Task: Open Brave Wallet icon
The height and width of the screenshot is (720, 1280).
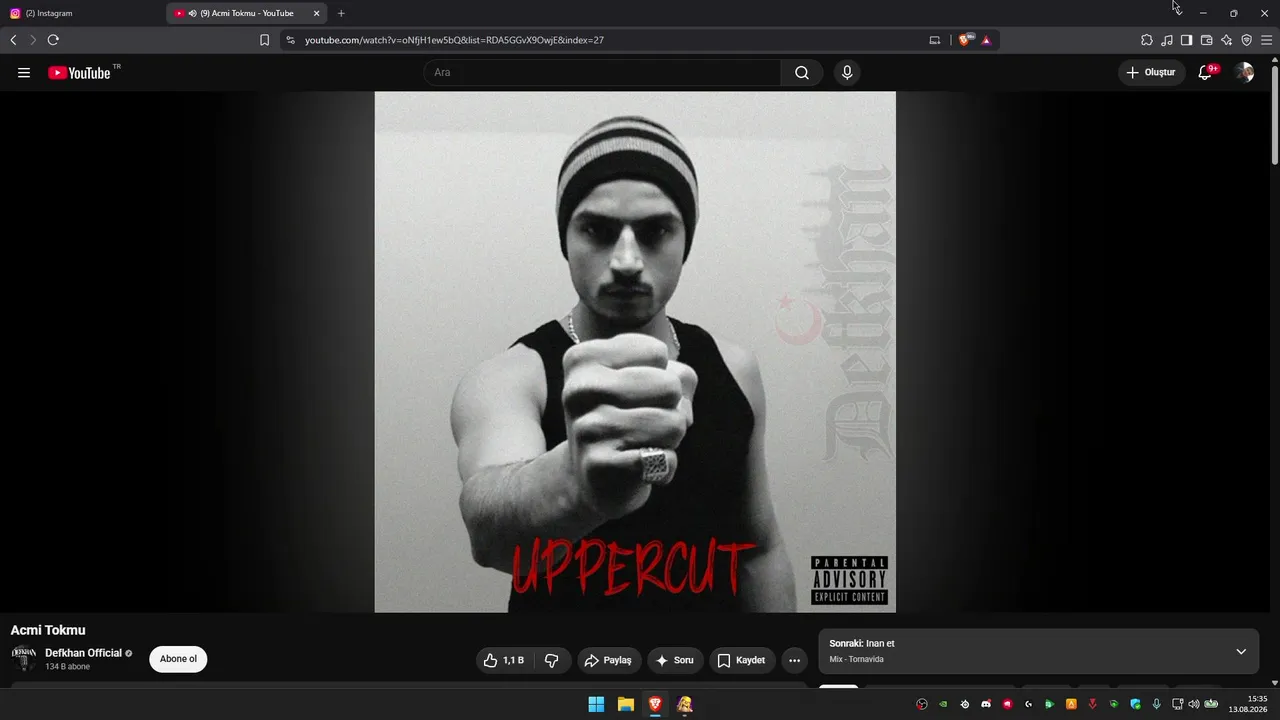Action: coord(1206,40)
